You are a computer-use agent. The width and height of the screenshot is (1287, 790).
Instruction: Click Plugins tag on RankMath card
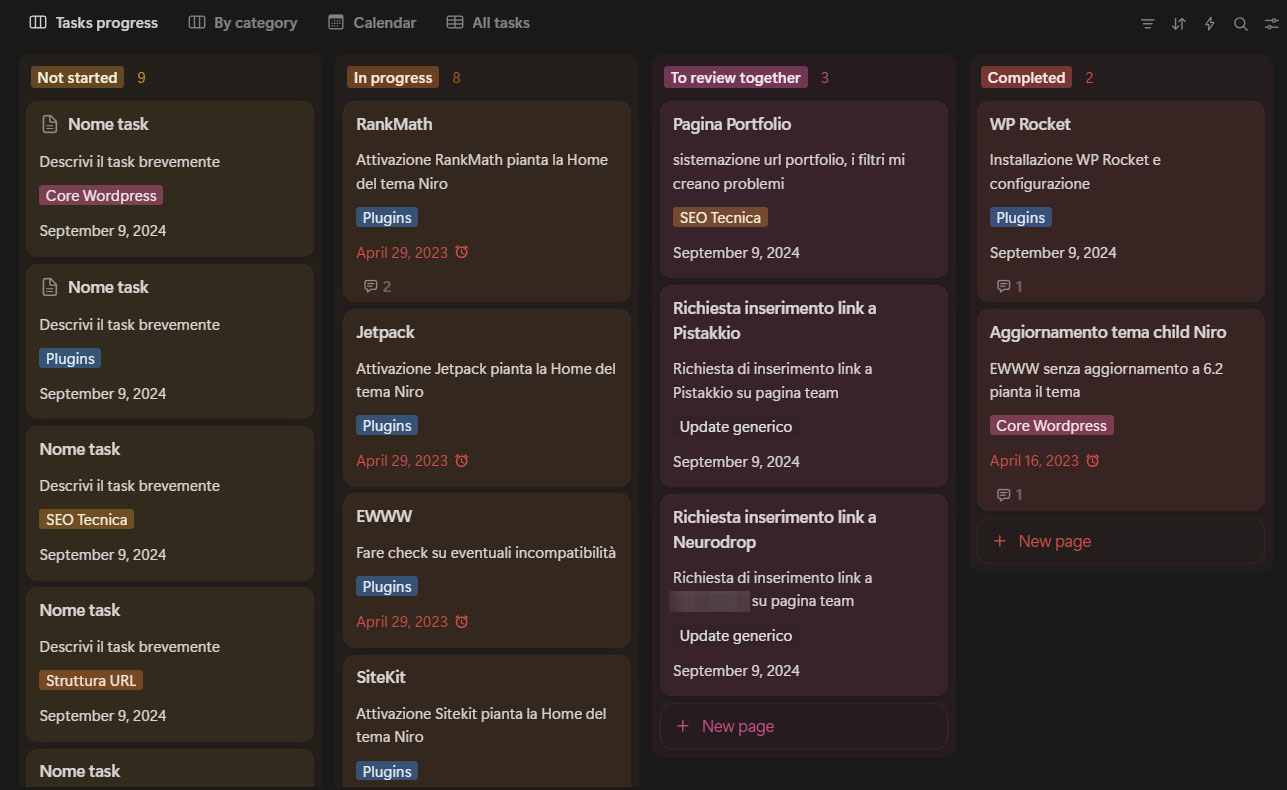(387, 218)
